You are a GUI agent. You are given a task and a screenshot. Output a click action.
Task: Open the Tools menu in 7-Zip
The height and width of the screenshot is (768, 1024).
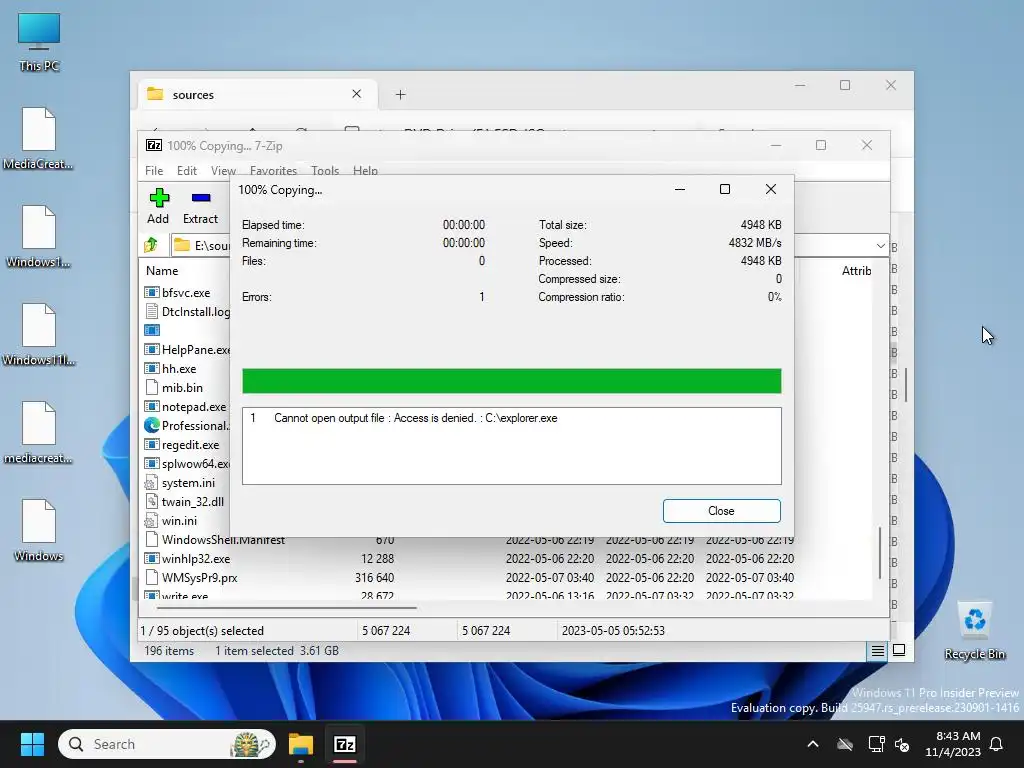(325, 170)
